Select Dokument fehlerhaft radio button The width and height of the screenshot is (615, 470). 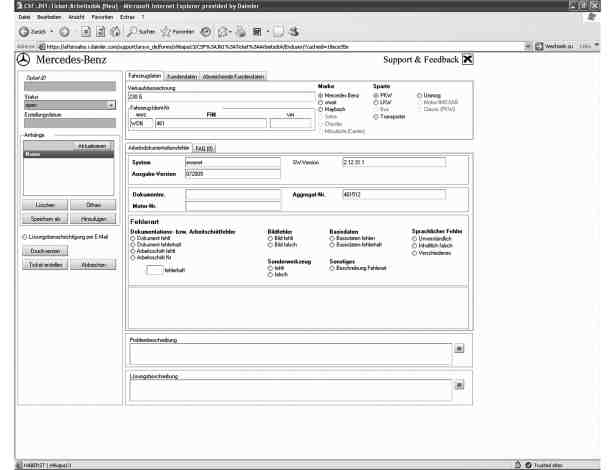pos(133,244)
